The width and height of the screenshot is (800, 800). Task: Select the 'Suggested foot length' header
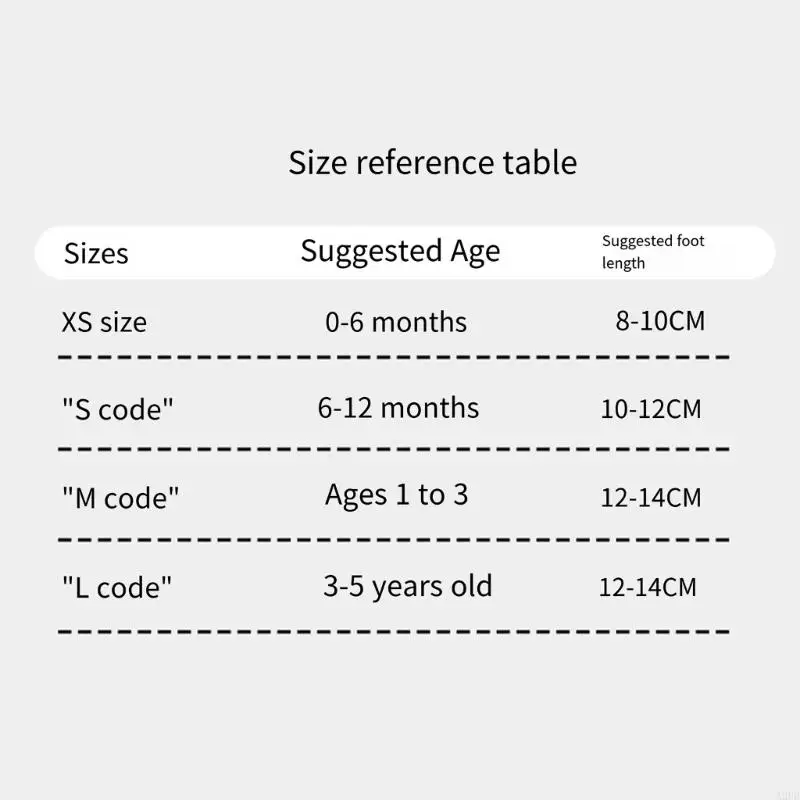653,252
